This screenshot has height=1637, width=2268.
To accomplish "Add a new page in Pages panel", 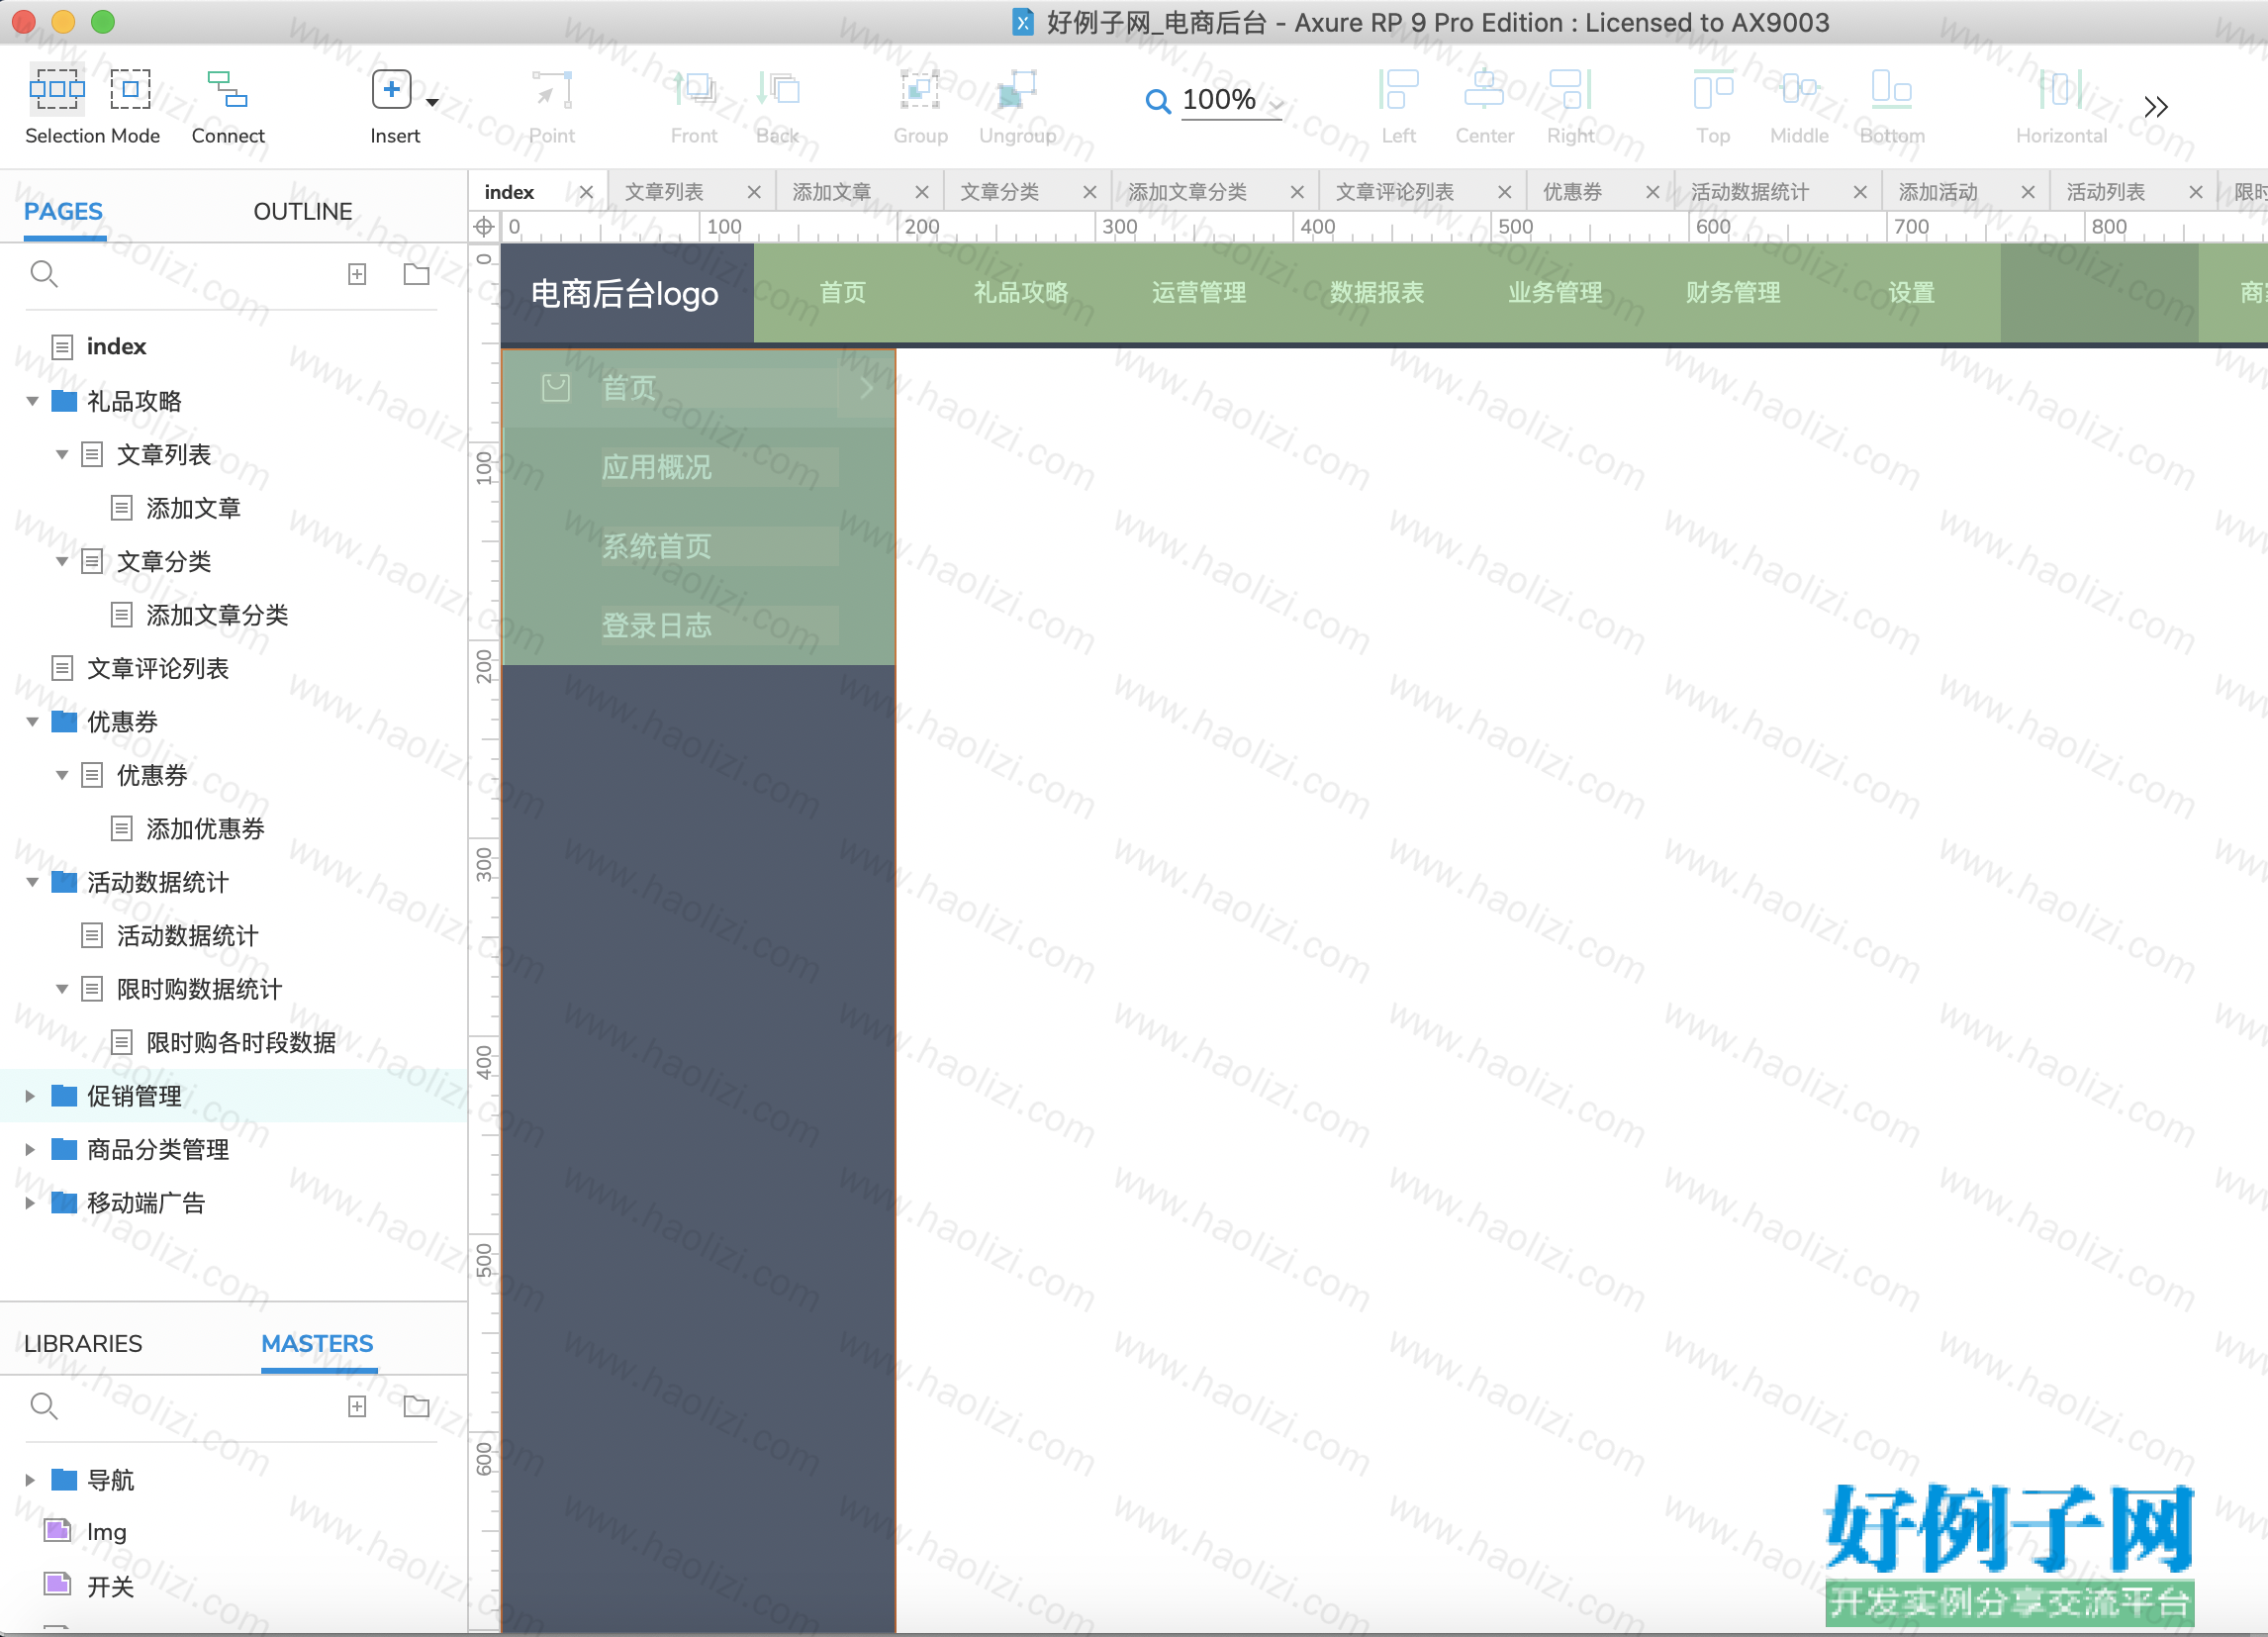I will point(357,274).
